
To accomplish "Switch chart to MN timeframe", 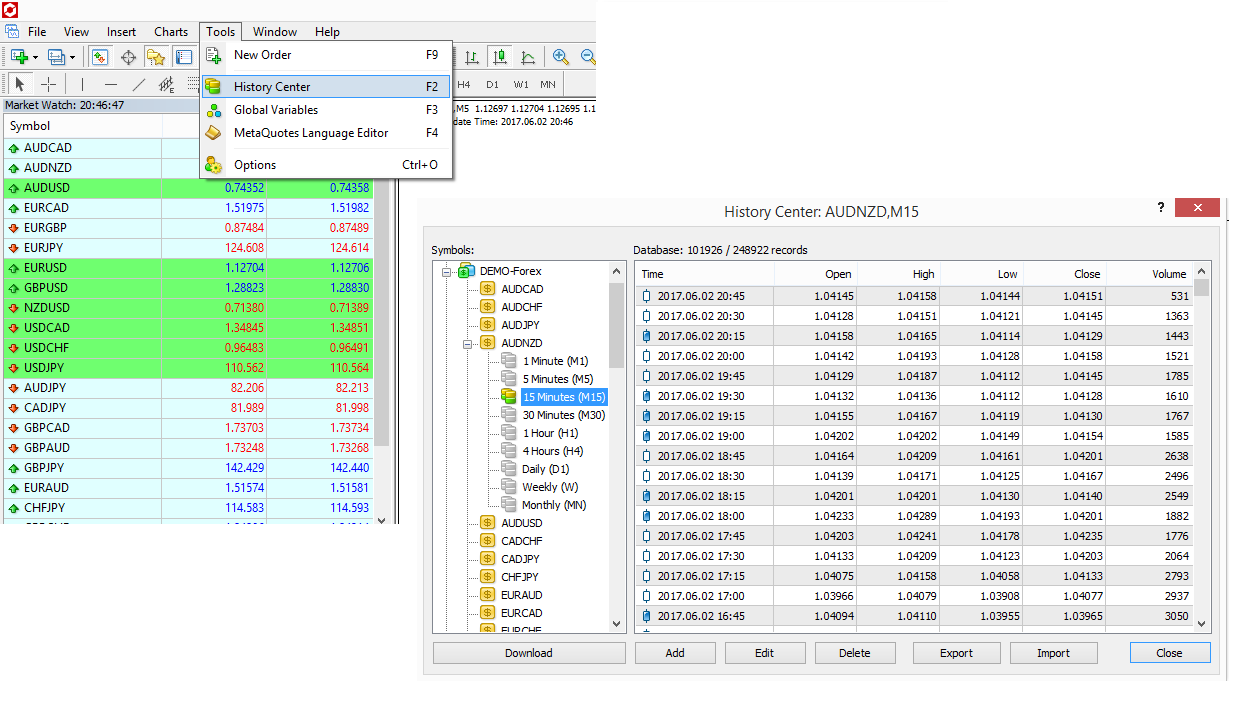I will 548,85.
